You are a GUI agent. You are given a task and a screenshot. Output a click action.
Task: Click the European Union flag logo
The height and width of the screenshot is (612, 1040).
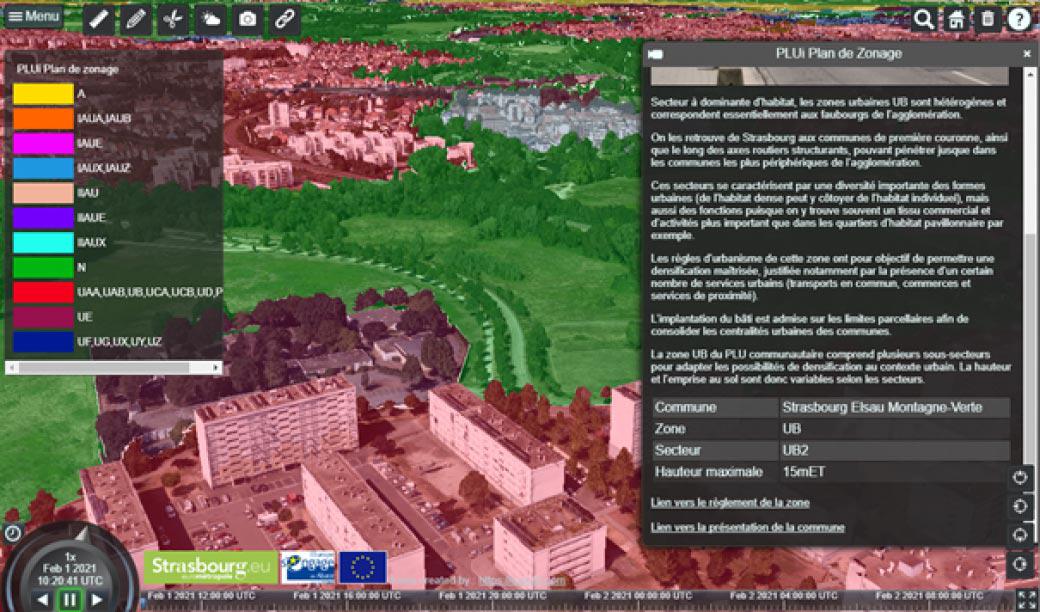pyautogui.click(x=363, y=568)
